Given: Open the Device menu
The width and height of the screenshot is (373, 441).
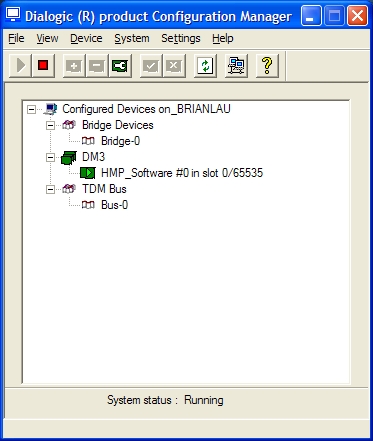Looking at the screenshot, I should (x=86, y=38).
